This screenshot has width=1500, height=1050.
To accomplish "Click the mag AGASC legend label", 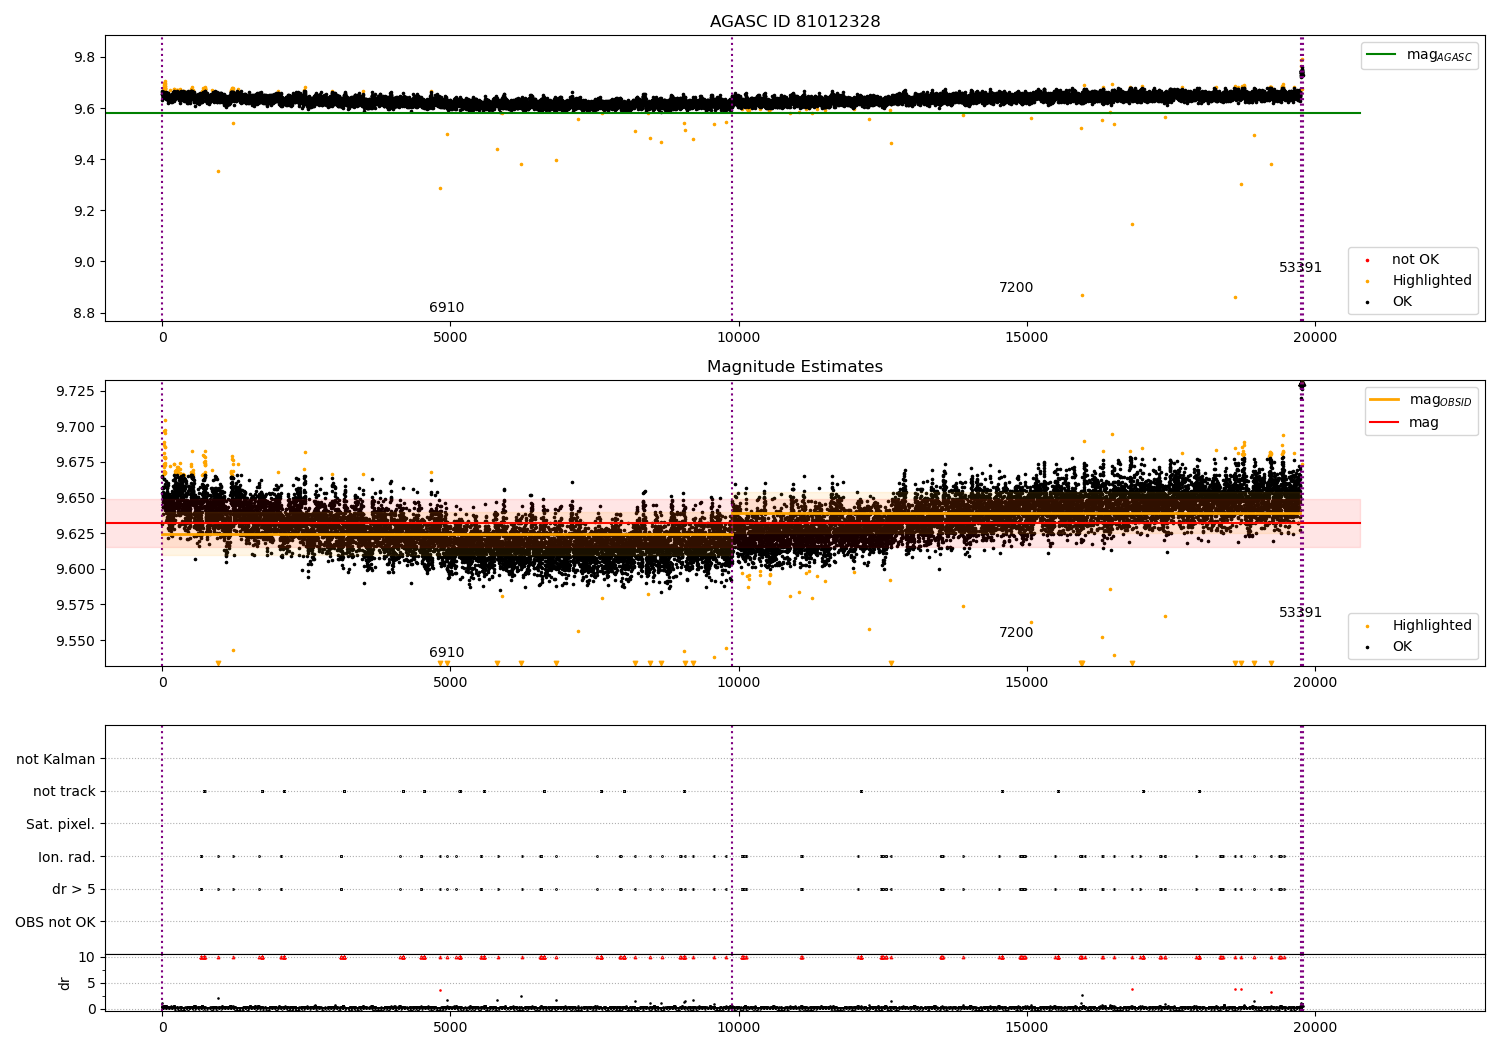I will [x=1439, y=55].
